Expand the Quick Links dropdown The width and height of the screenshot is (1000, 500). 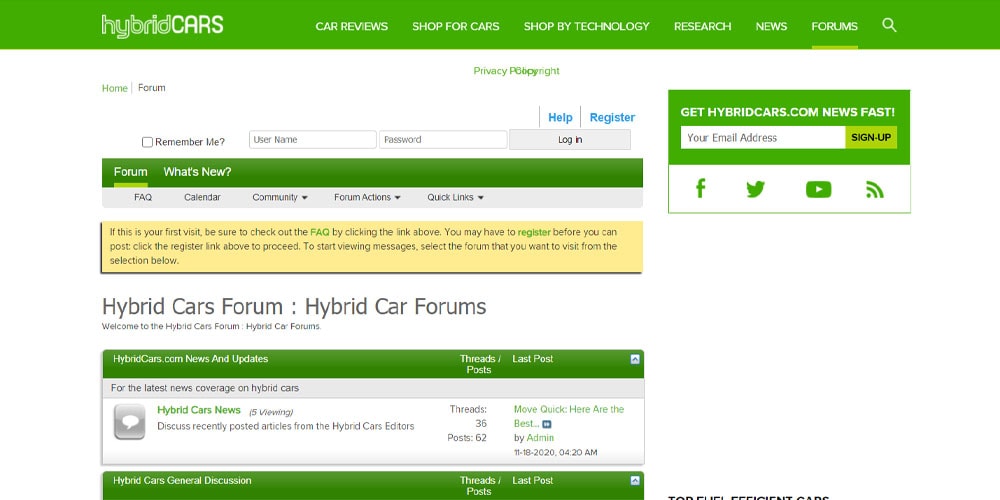(455, 198)
